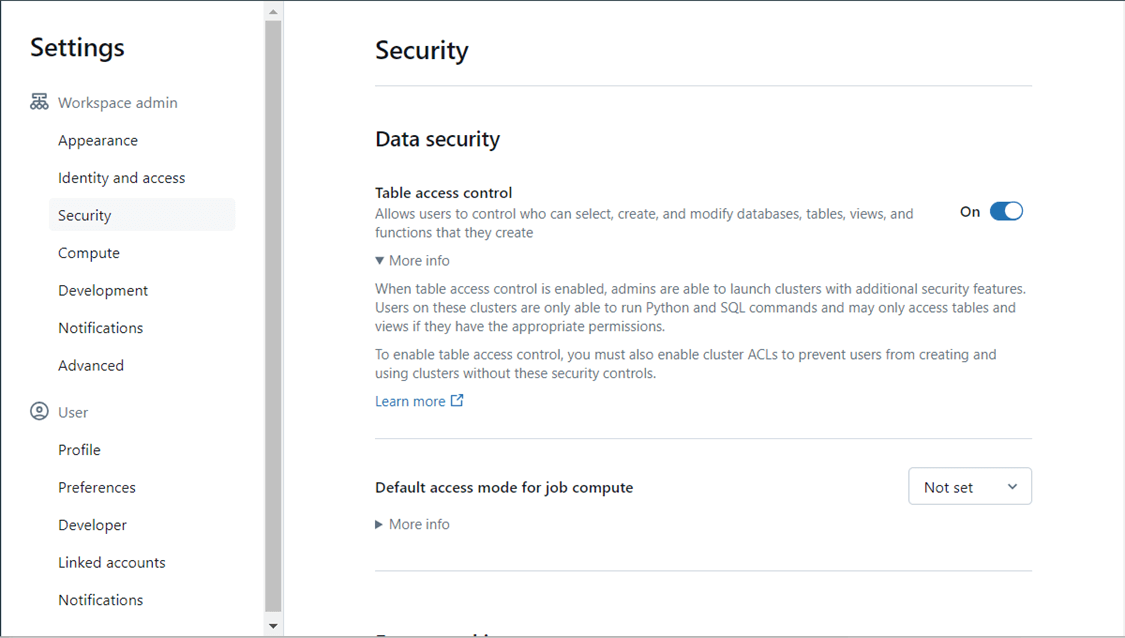Click the Workspace admin icon

point(39,102)
